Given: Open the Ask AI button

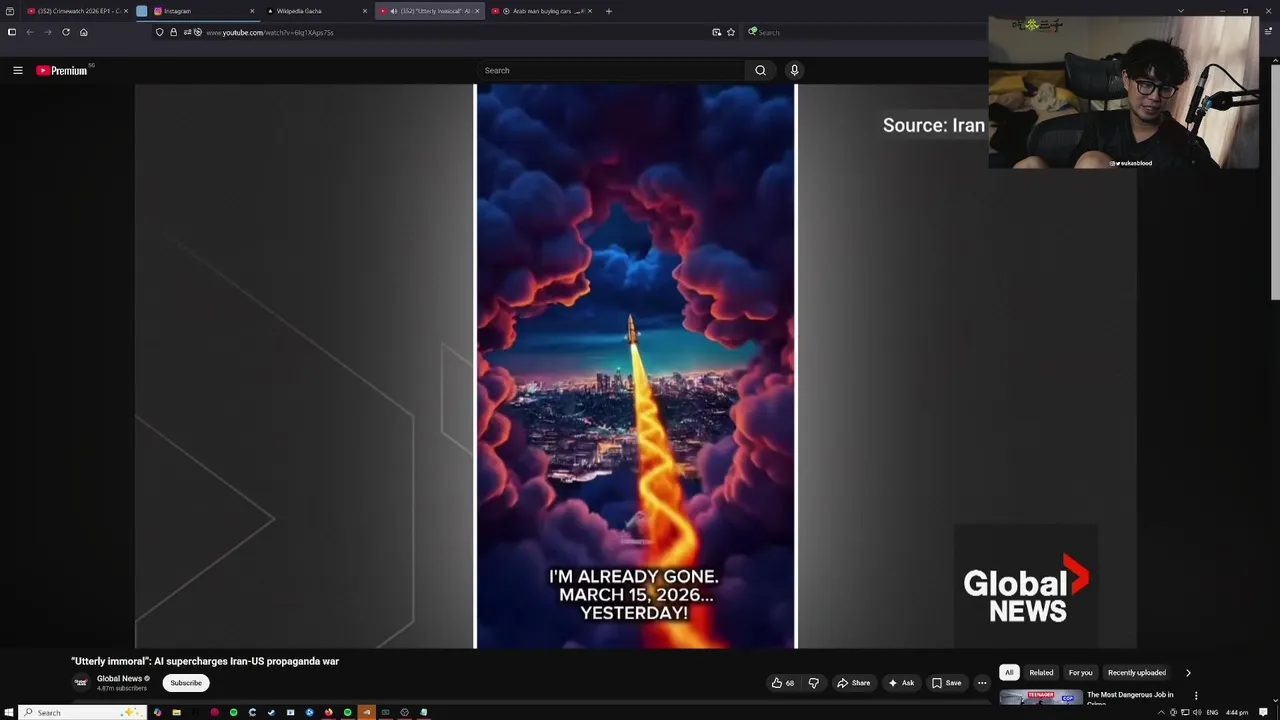Looking at the screenshot, I should tap(901, 683).
